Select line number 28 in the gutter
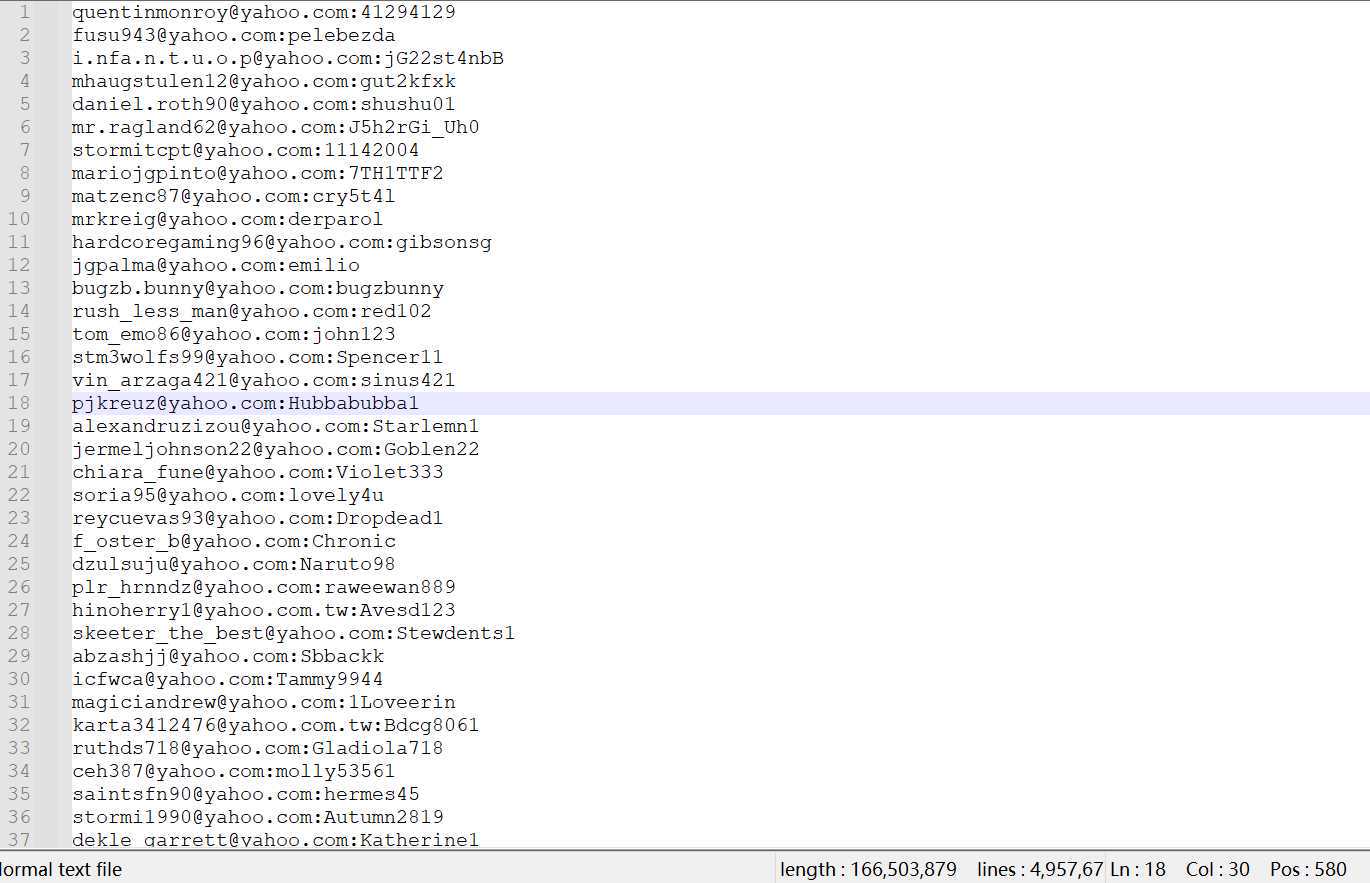 pos(19,633)
